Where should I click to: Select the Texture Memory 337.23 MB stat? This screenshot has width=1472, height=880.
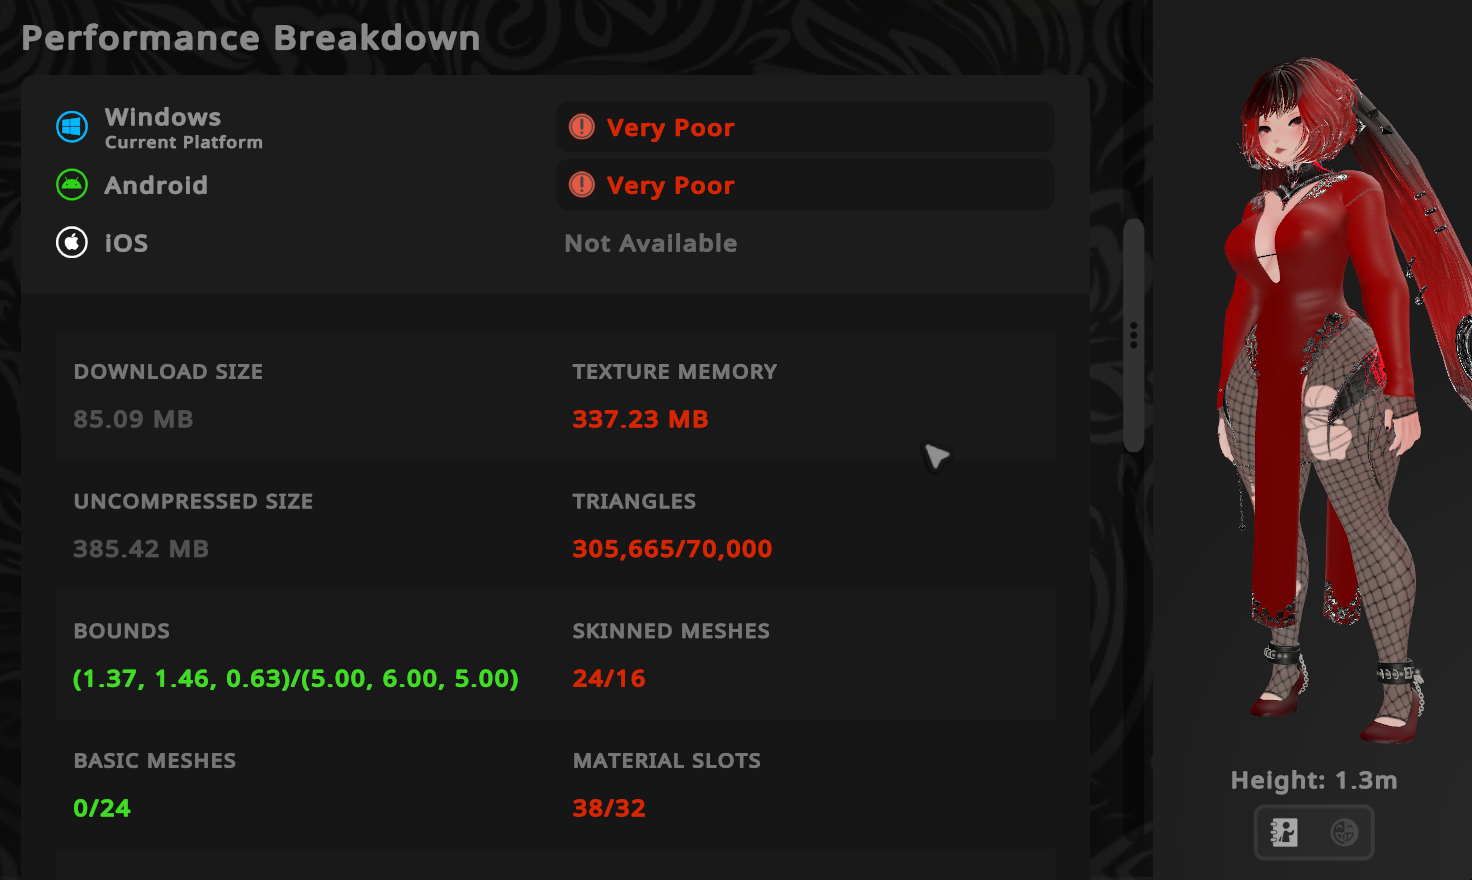pyautogui.click(x=640, y=419)
